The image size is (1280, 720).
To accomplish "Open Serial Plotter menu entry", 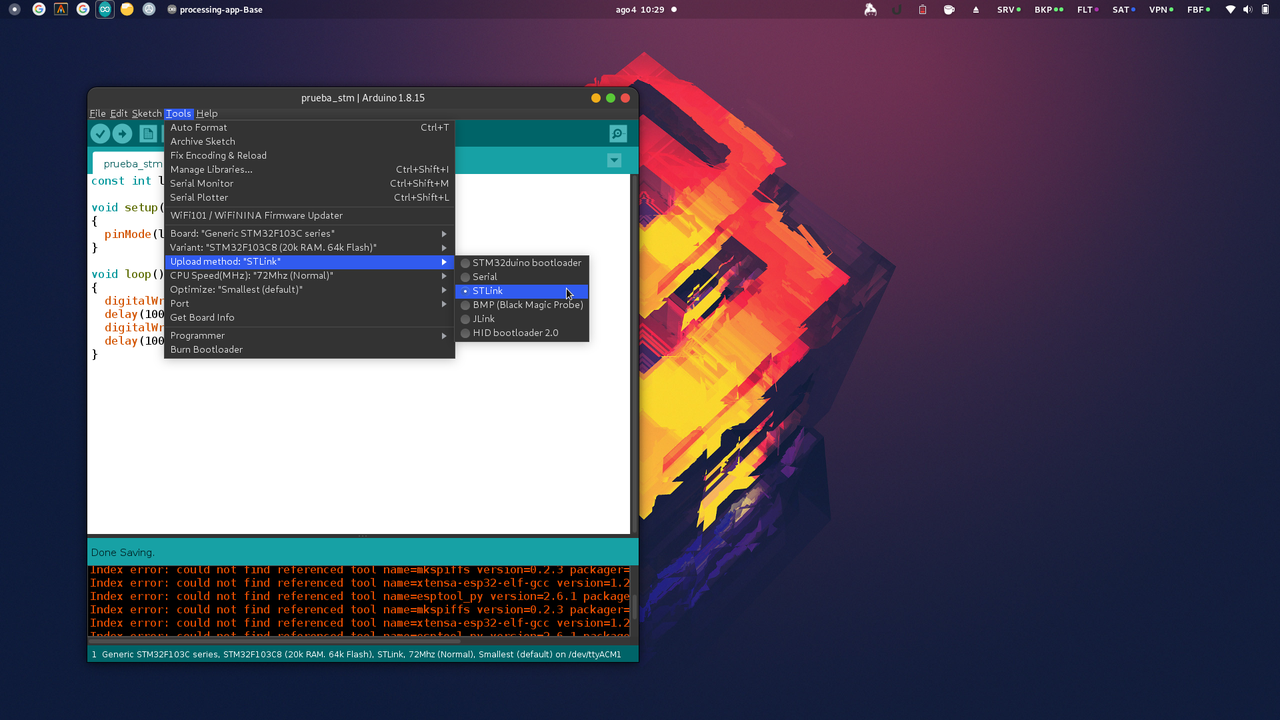I will [x=309, y=198].
